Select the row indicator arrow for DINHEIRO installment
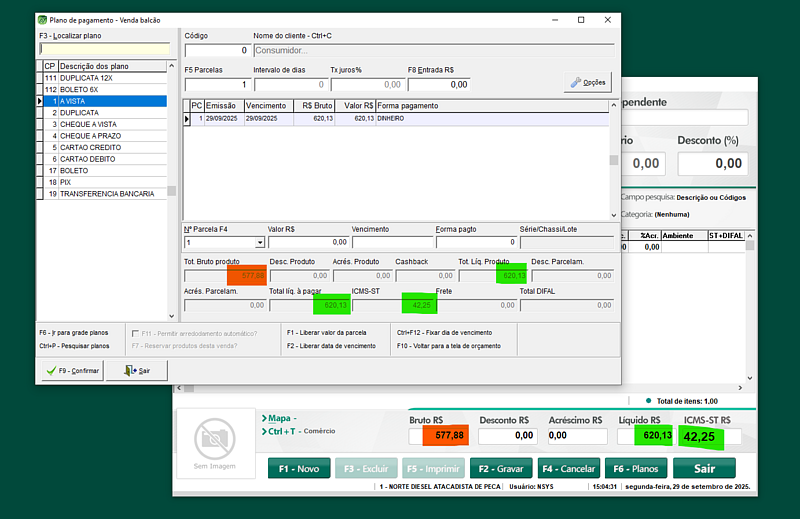The image size is (800, 519). click(x=186, y=118)
